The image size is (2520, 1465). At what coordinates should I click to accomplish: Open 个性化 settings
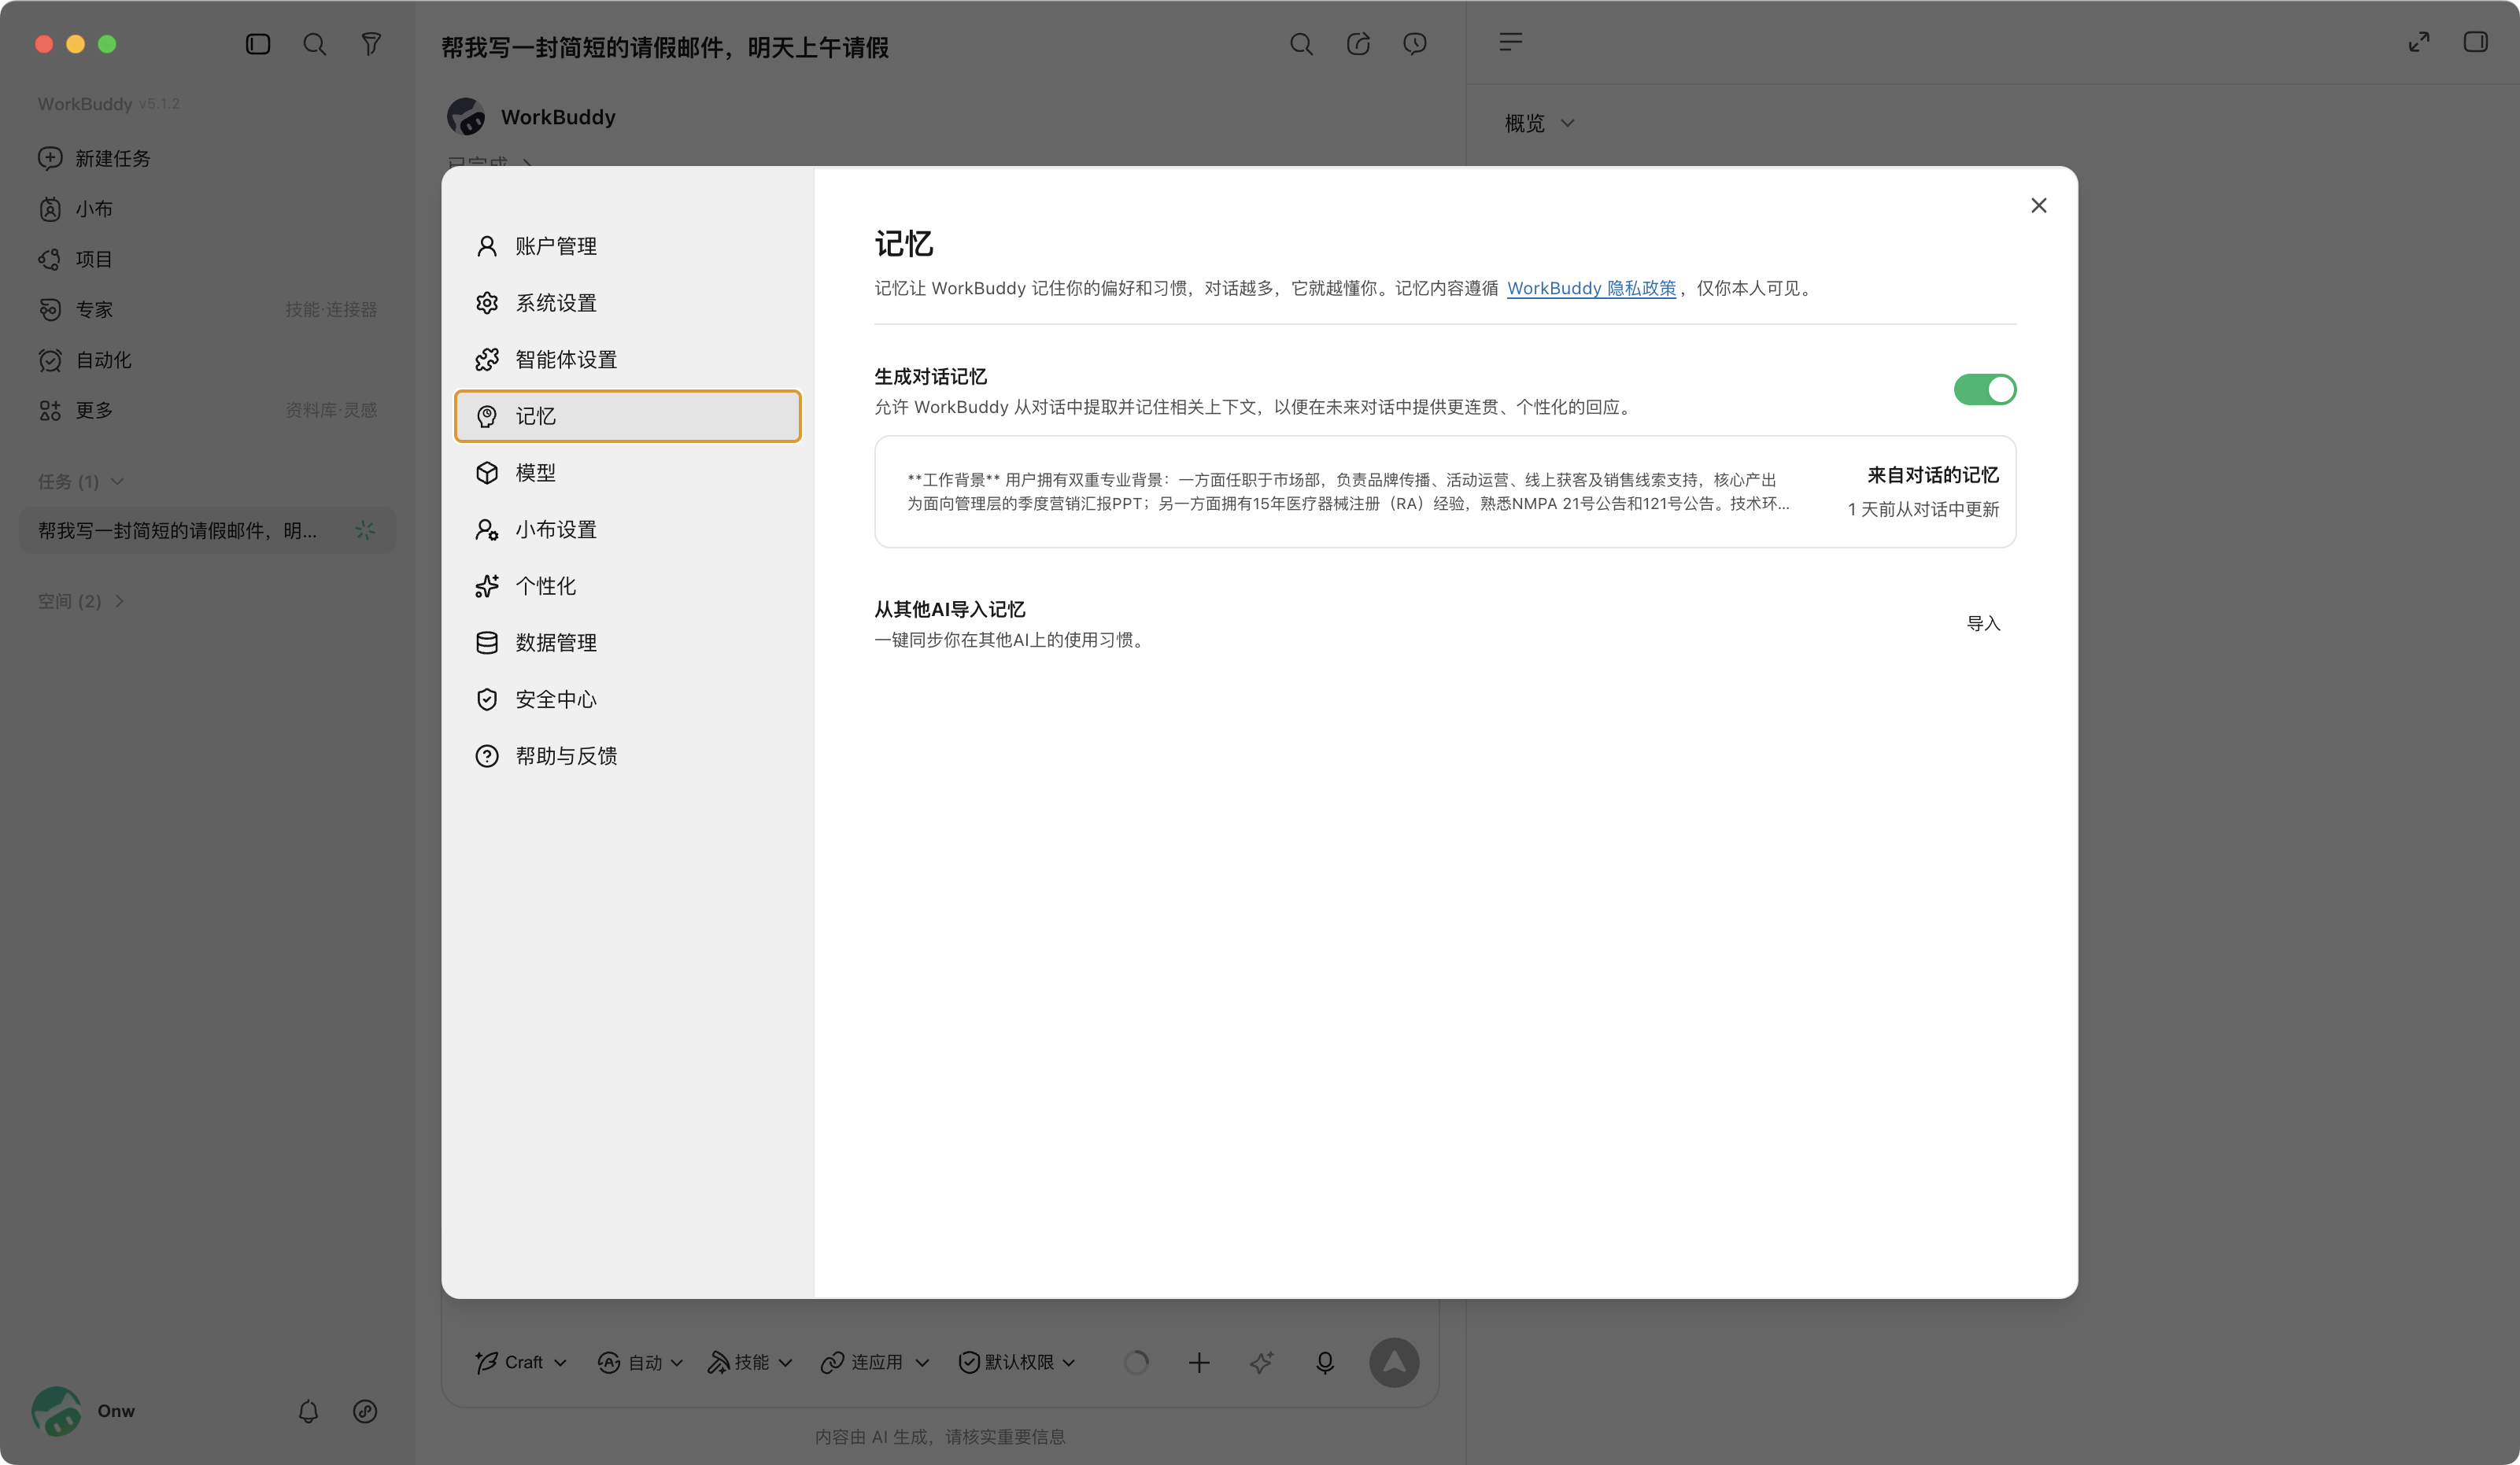click(628, 586)
